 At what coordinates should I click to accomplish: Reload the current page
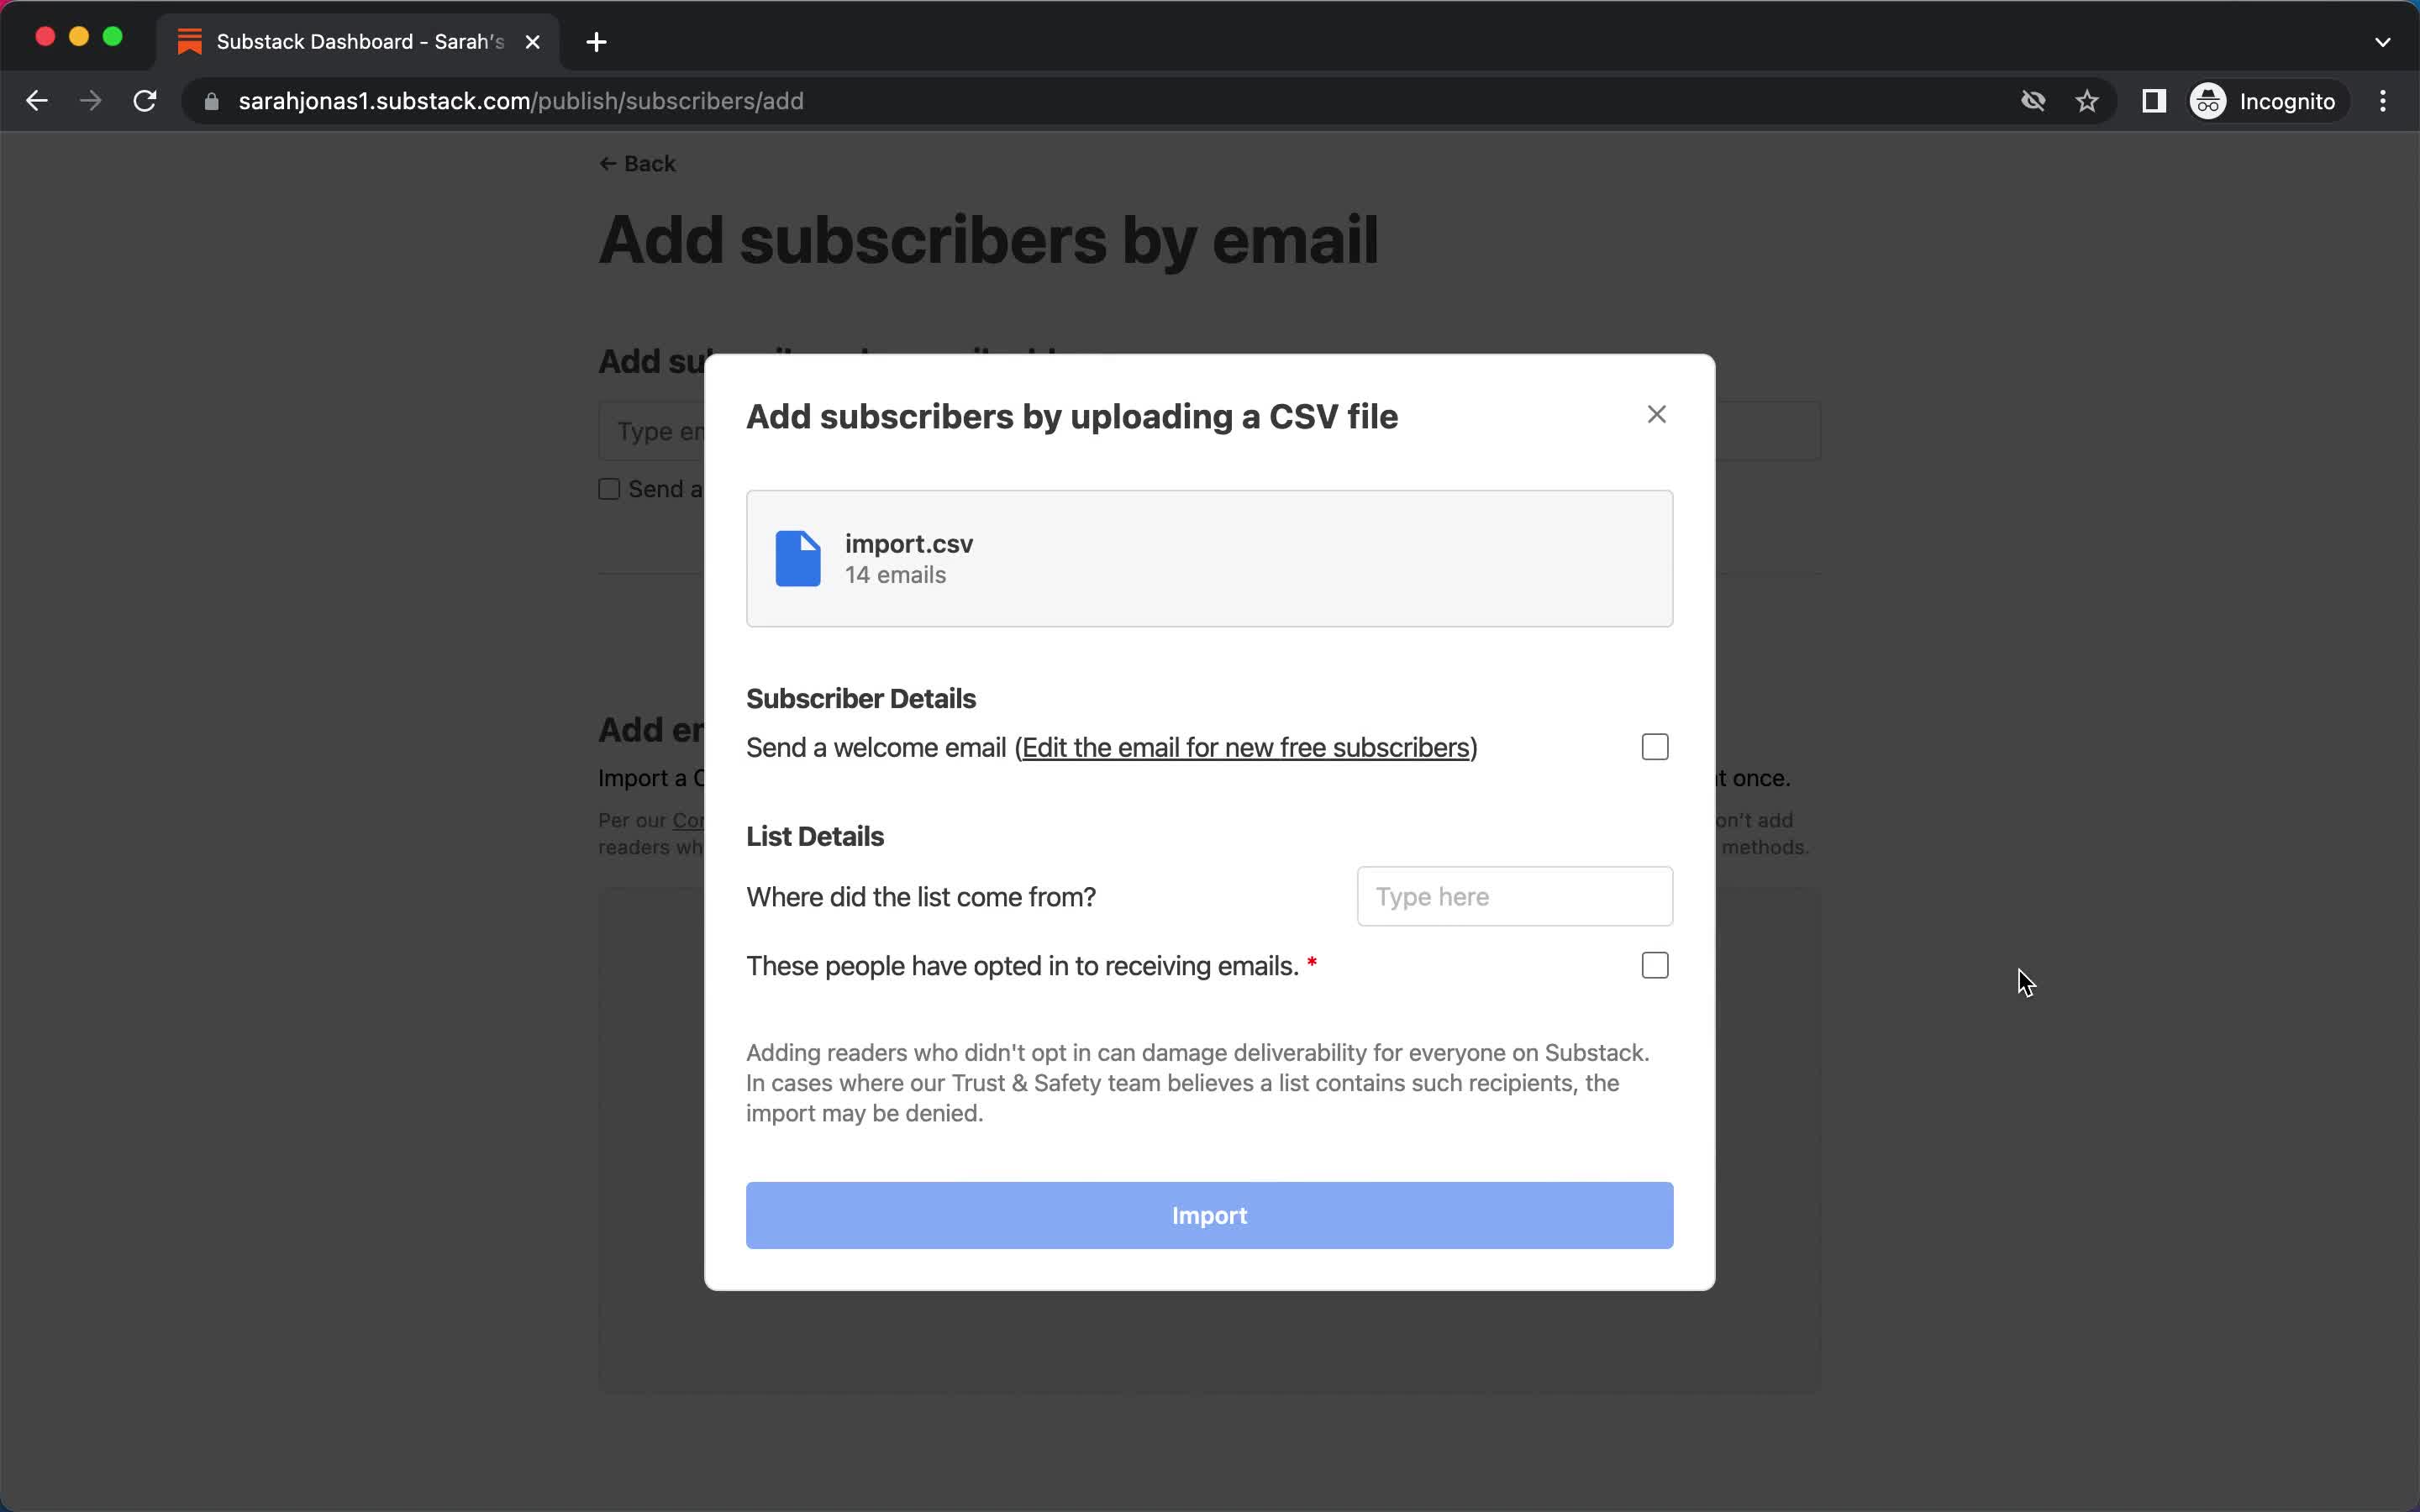145,101
